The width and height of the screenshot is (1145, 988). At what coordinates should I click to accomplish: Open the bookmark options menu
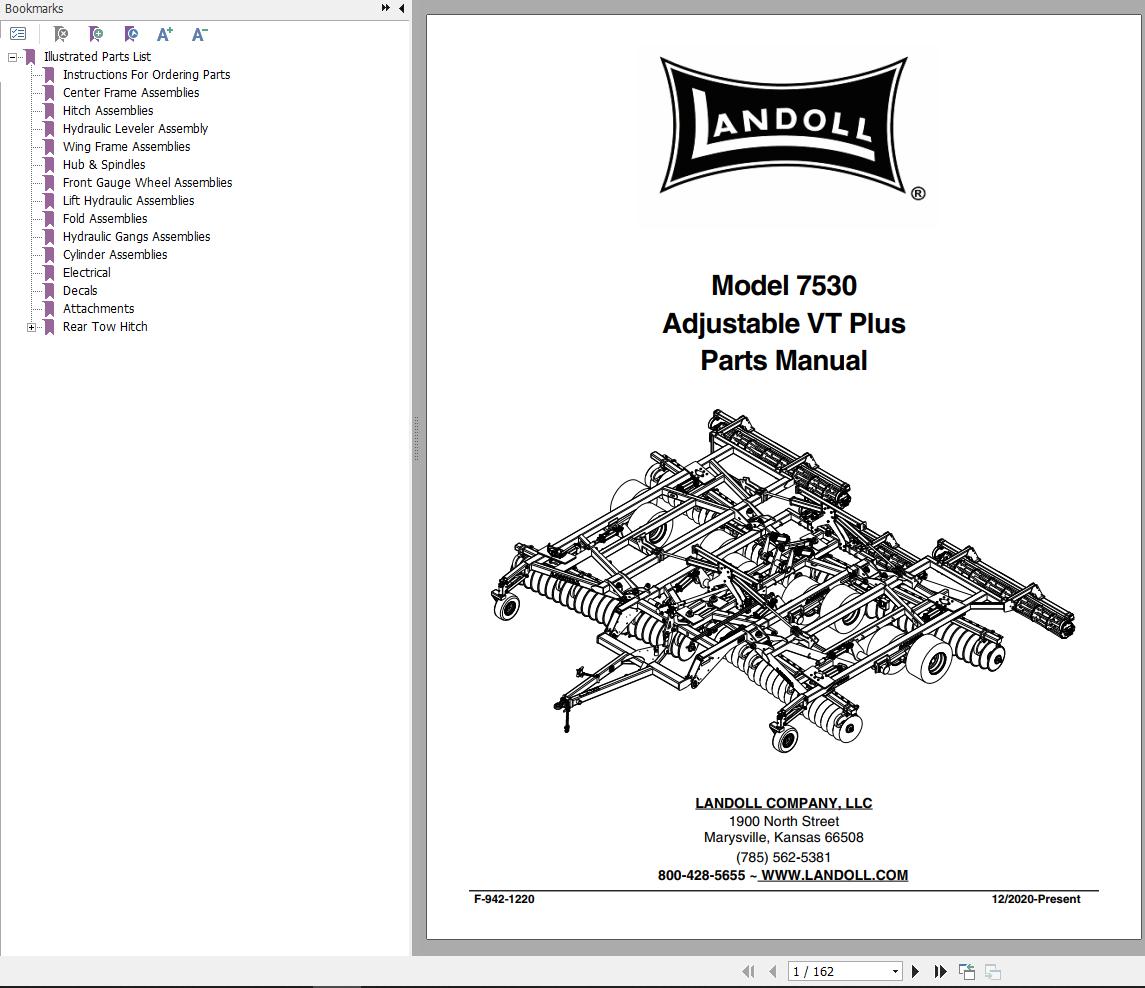point(18,33)
